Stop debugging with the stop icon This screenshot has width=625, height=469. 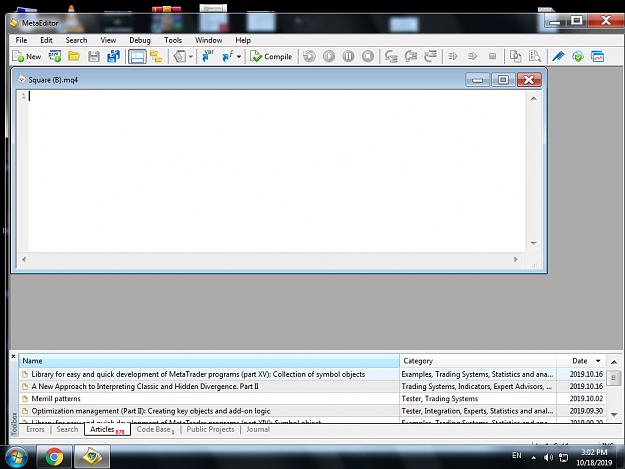click(x=368, y=57)
